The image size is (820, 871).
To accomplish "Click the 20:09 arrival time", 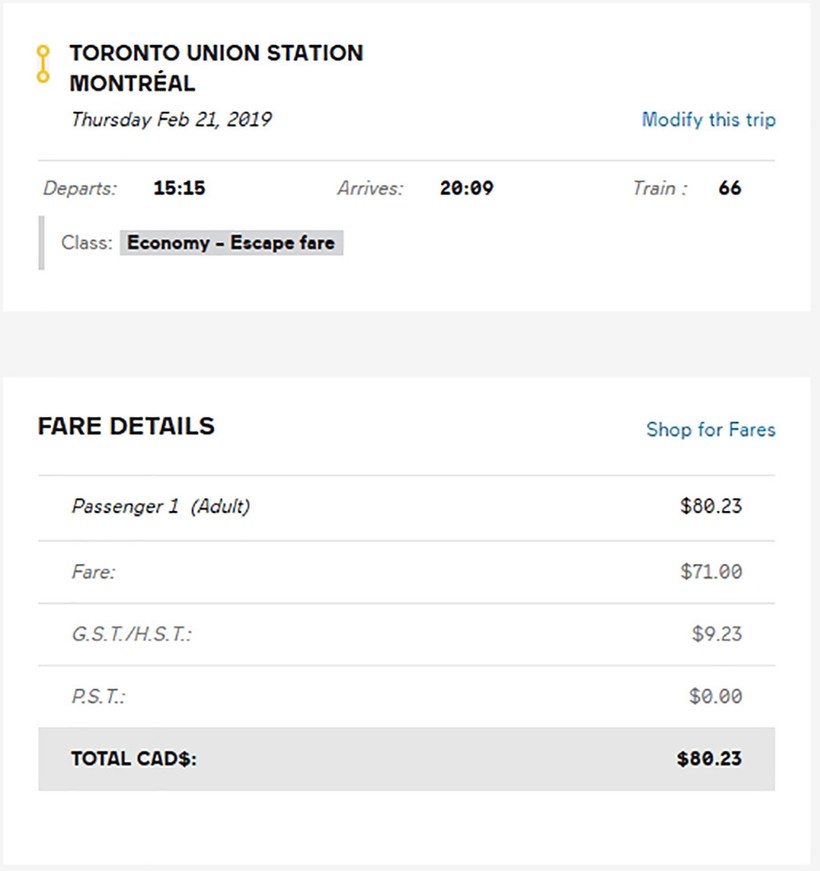I will coord(466,188).
